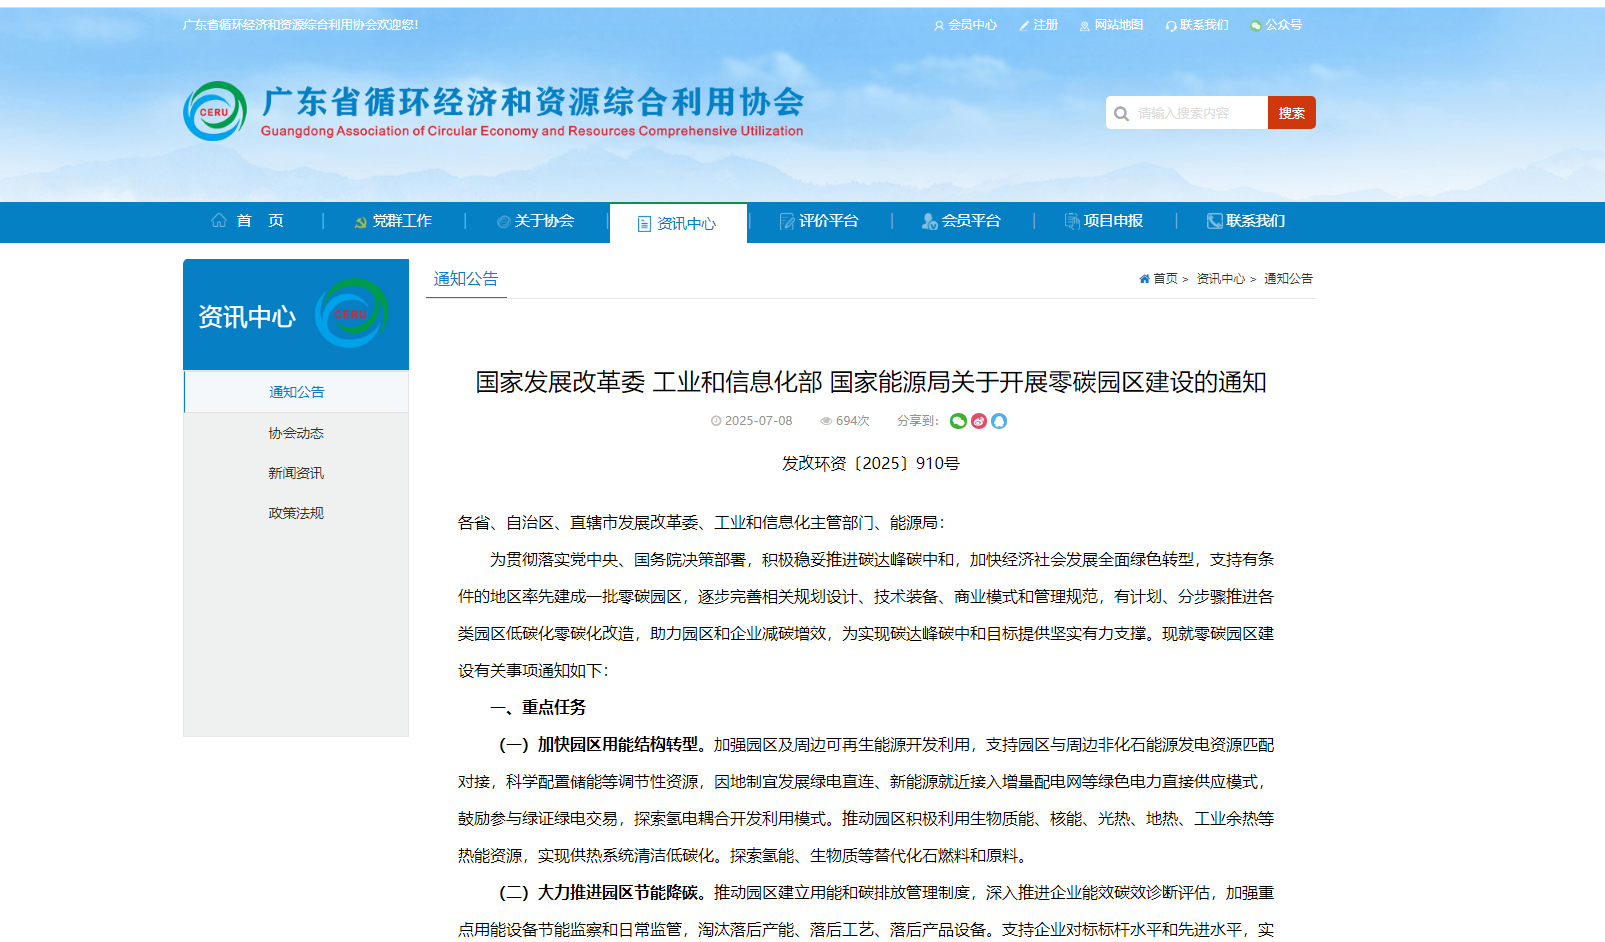Screen dimensions: 1605x942
Task: Open the 会员中心 top link
Action: (972, 25)
